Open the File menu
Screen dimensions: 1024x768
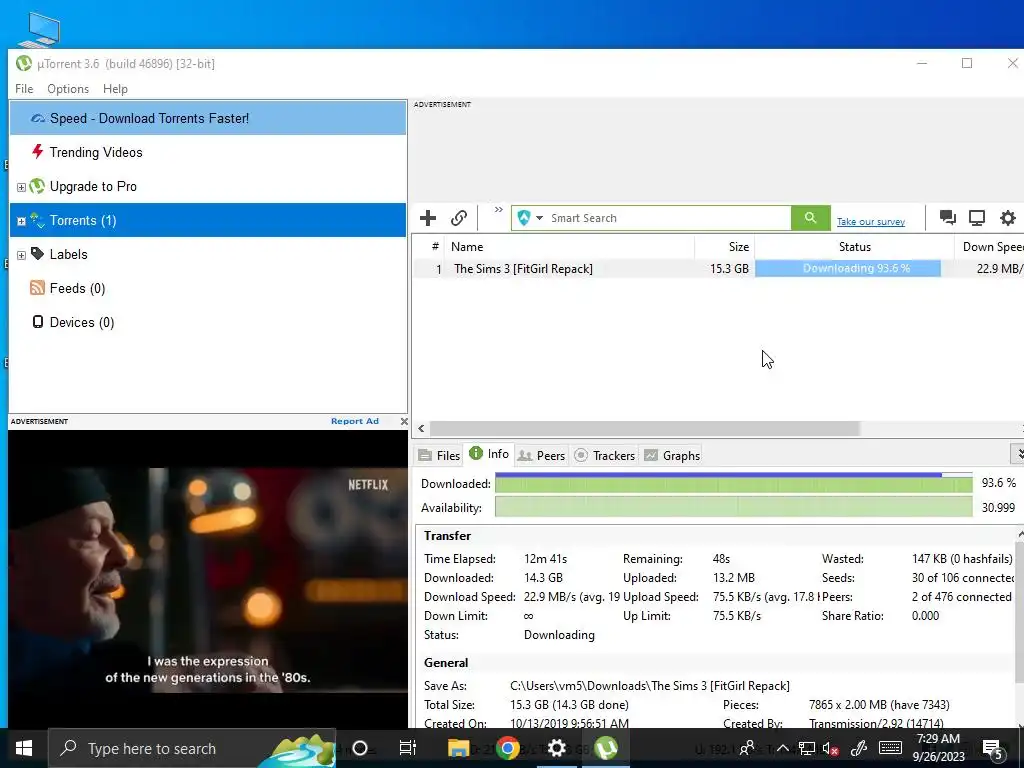24,89
